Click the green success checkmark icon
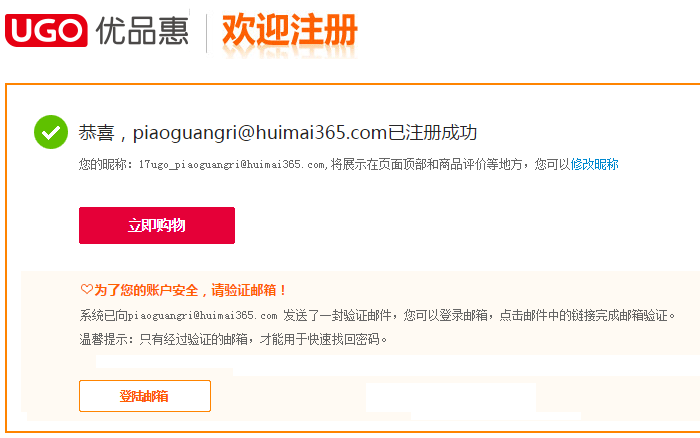This screenshot has width=700, height=438. tap(50, 132)
